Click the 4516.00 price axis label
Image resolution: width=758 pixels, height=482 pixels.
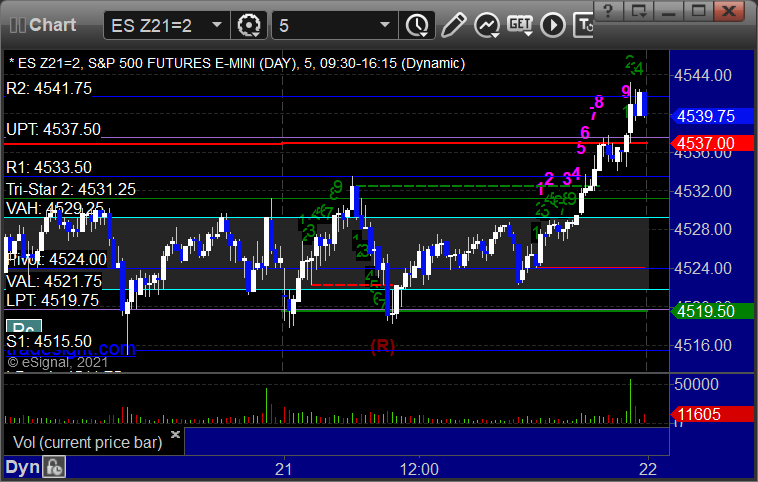pos(703,345)
